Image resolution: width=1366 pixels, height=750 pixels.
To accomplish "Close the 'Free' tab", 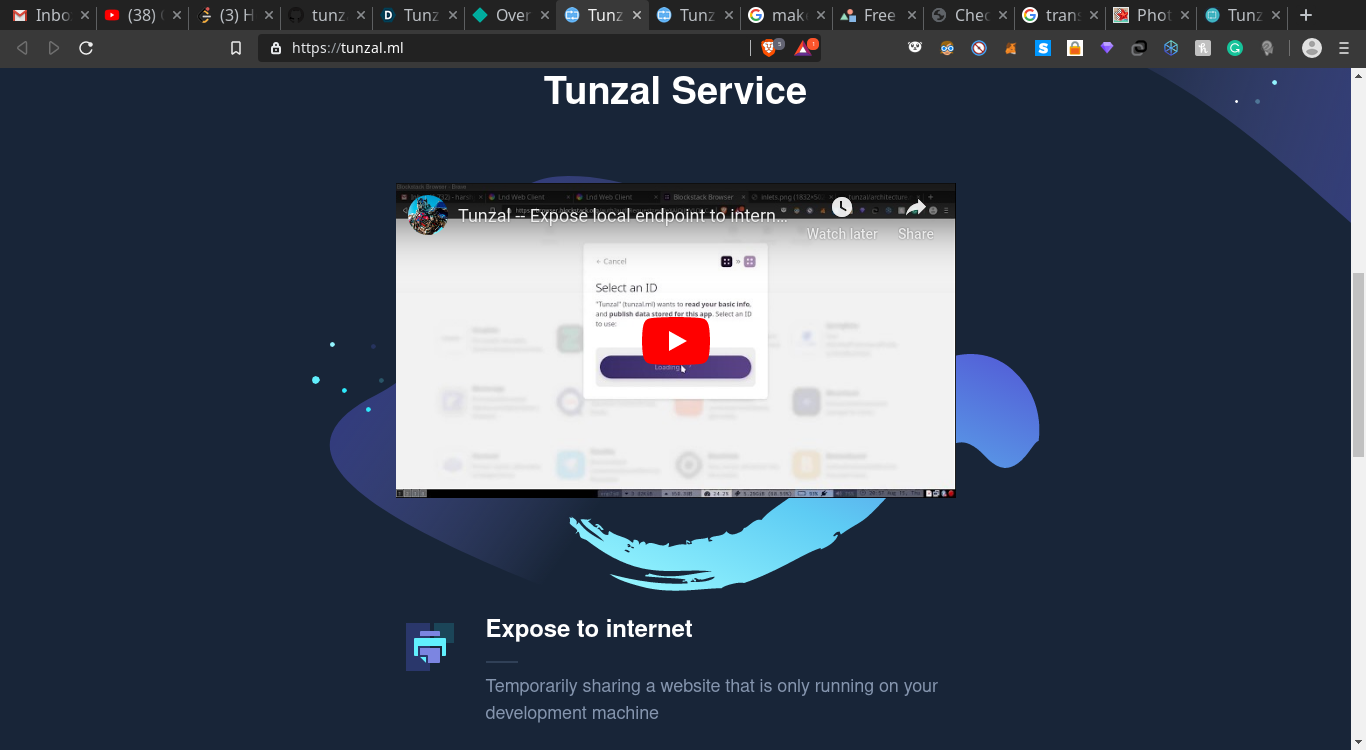I will pyautogui.click(x=912, y=15).
